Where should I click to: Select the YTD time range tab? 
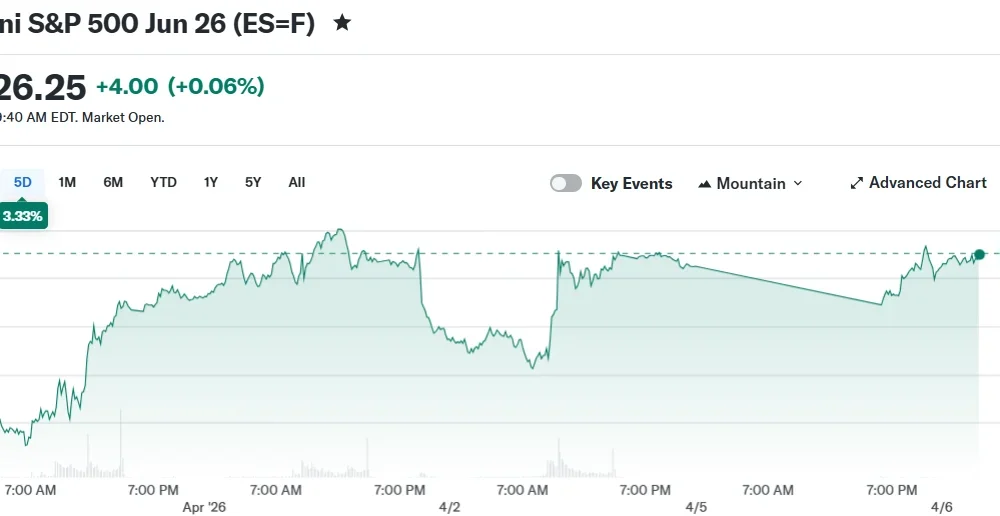pyautogui.click(x=163, y=182)
